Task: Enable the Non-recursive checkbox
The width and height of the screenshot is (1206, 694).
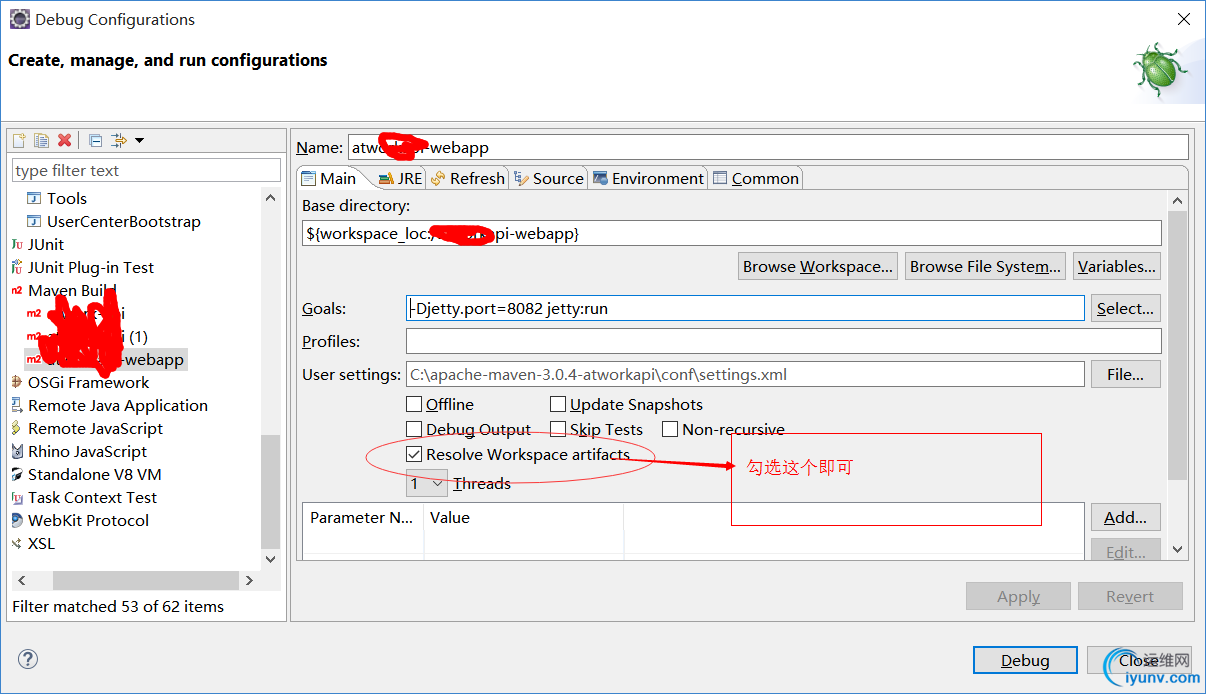Action: pyautogui.click(x=670, y=429)
